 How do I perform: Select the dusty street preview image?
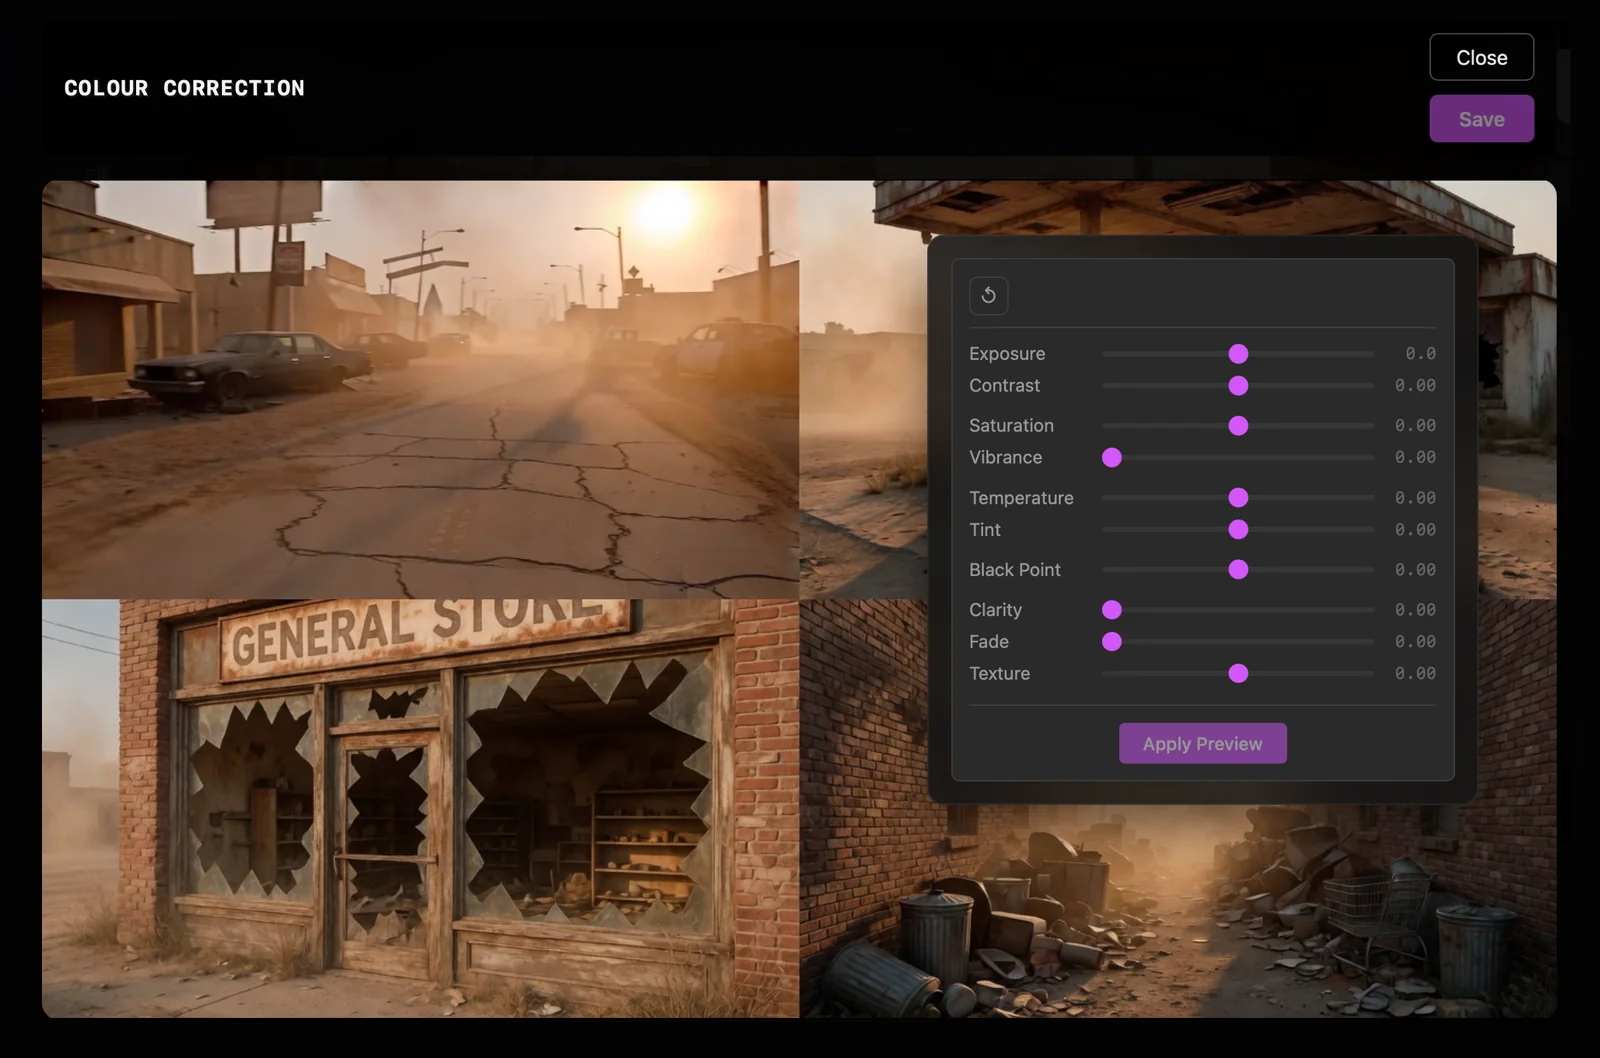coord(420,389)
